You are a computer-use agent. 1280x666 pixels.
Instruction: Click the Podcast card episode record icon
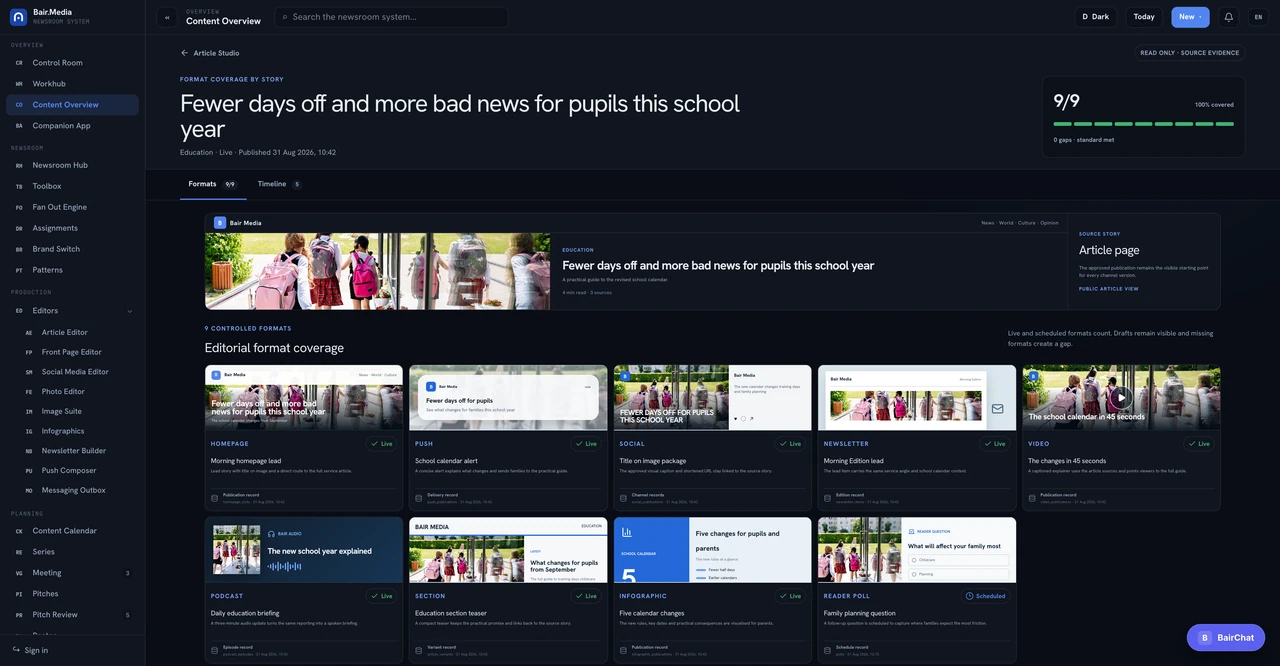[214, 650]
